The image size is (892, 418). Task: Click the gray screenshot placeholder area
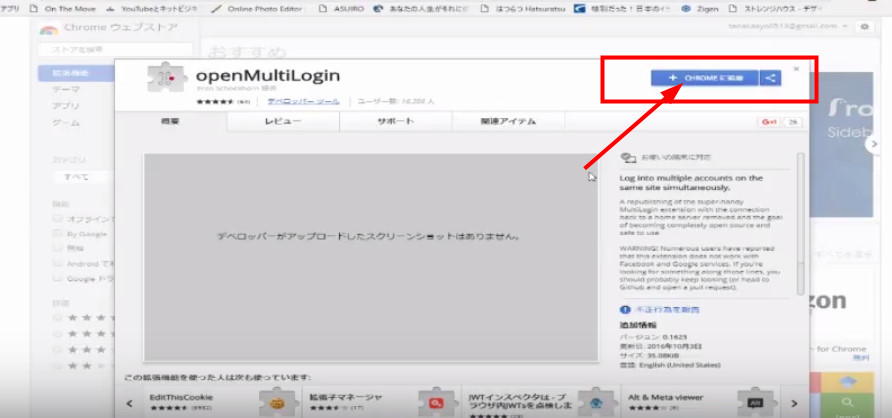[x=370, y=256]
